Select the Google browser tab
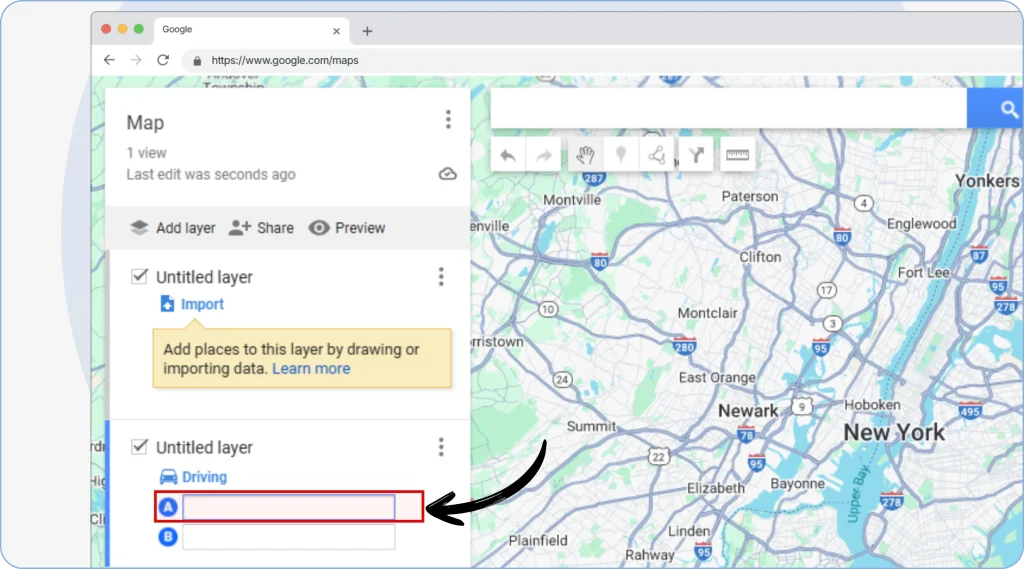The height and width of the screenshot is (569, 1024). pos(251,30)
